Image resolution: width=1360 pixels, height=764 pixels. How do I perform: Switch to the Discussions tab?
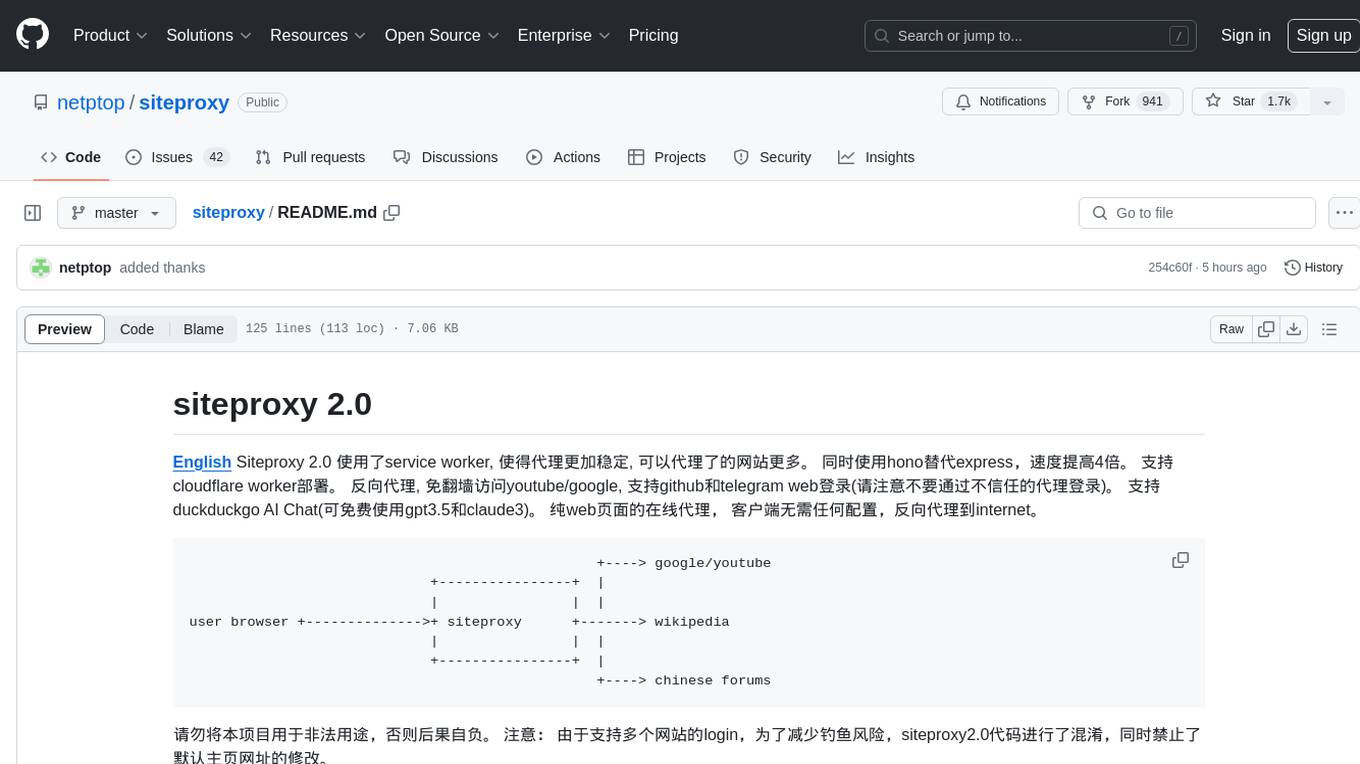[x=445, y=157]
